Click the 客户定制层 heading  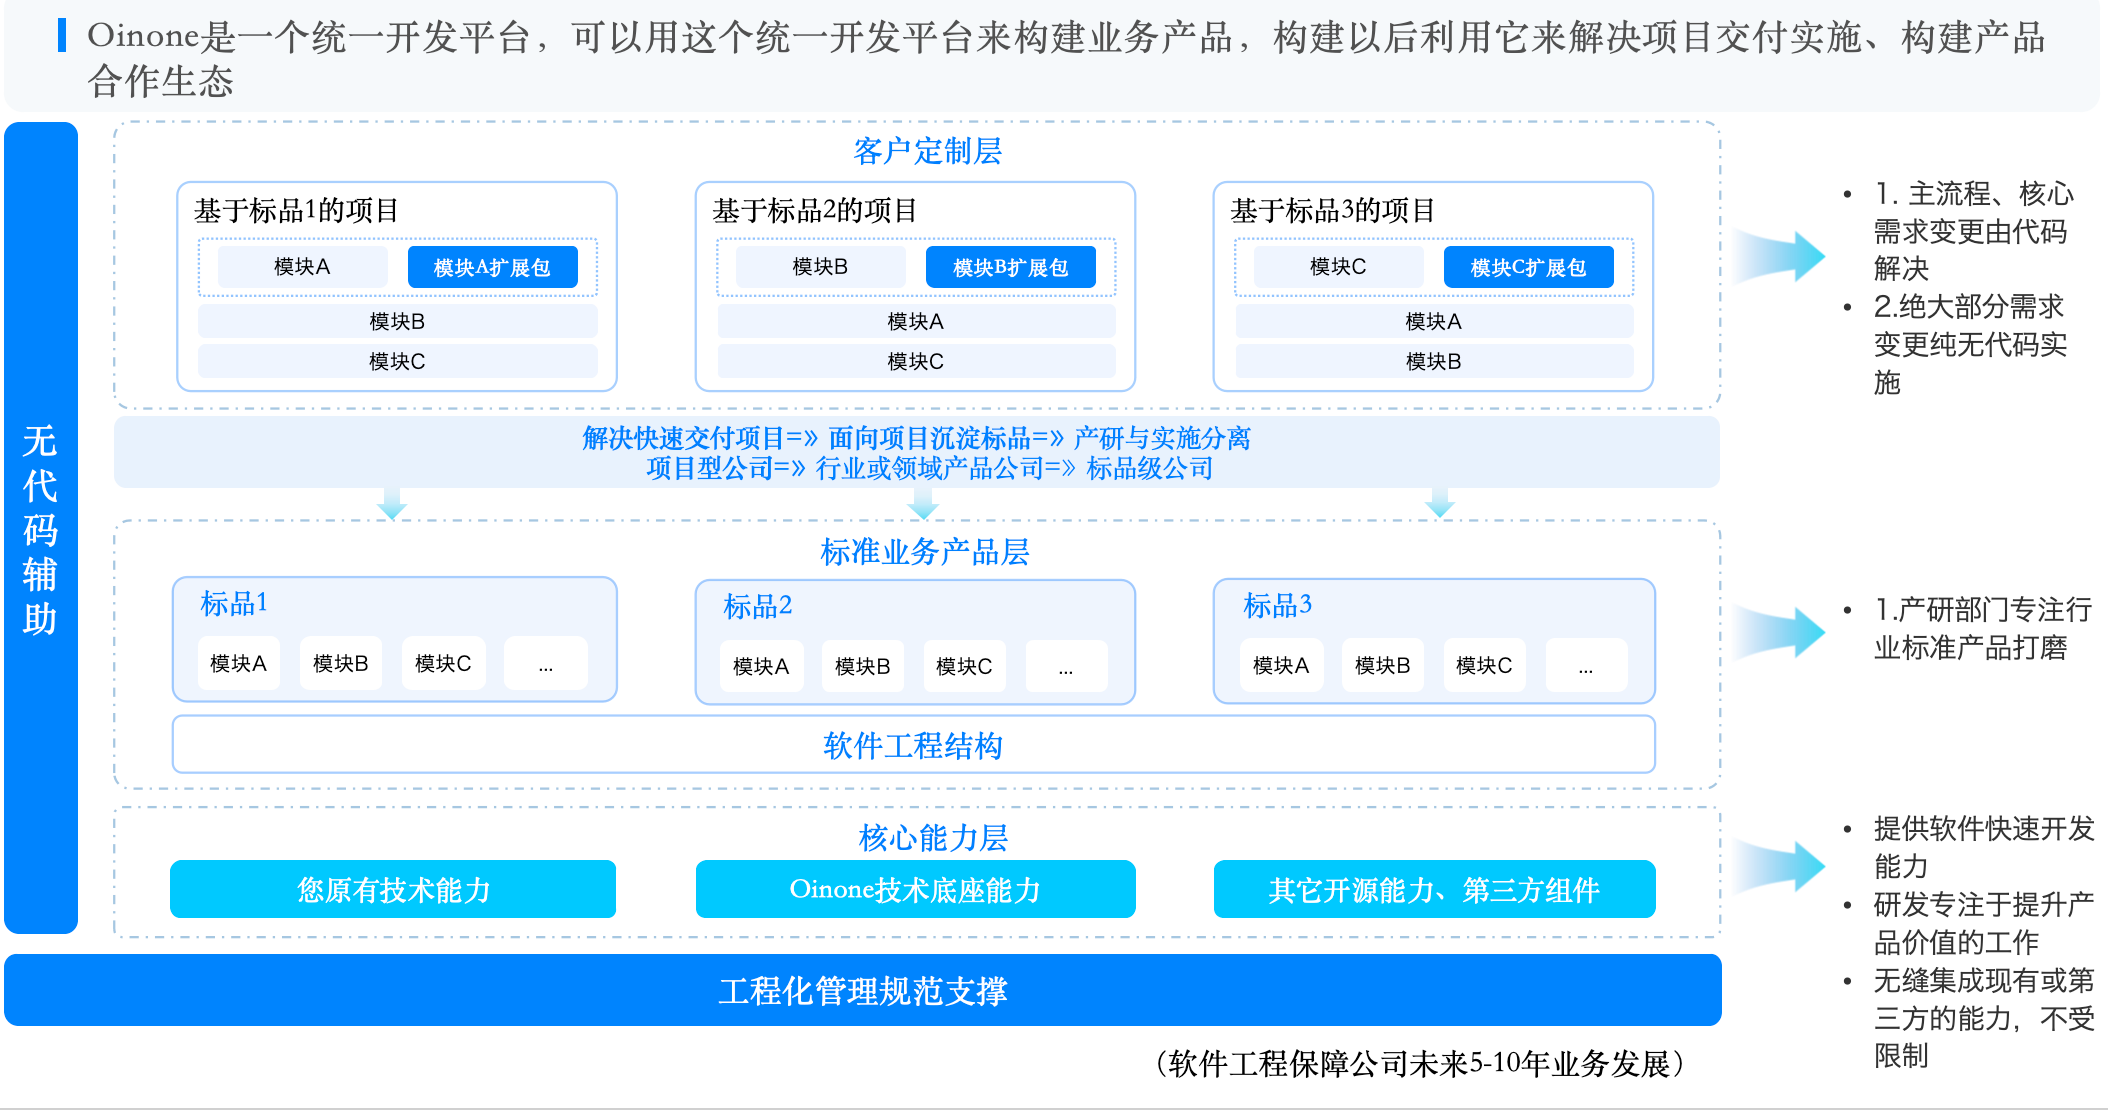pos(927,151)
